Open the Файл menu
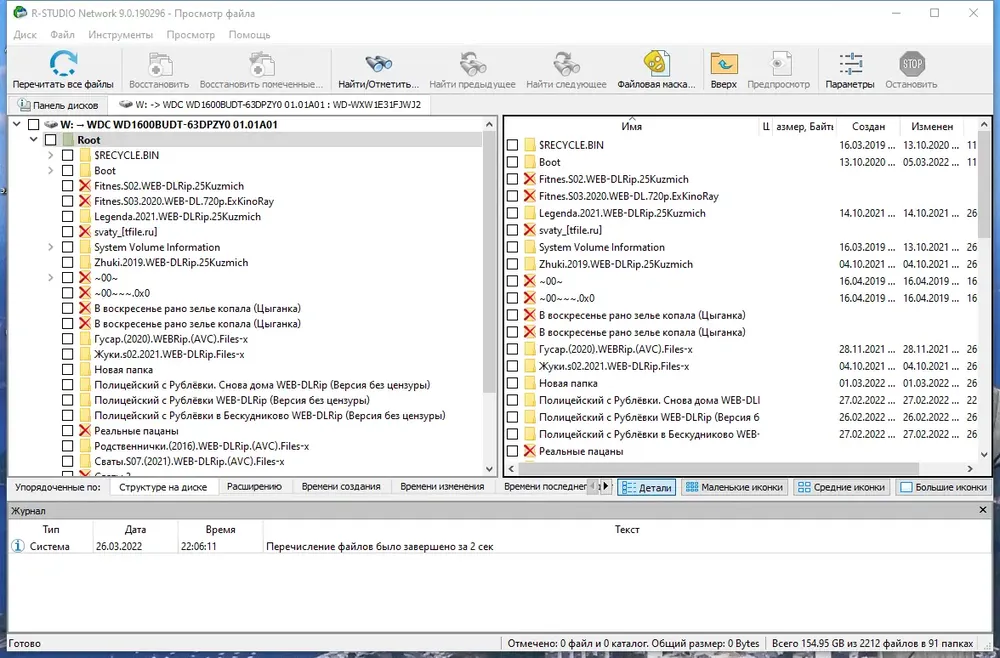 point(62,34)
